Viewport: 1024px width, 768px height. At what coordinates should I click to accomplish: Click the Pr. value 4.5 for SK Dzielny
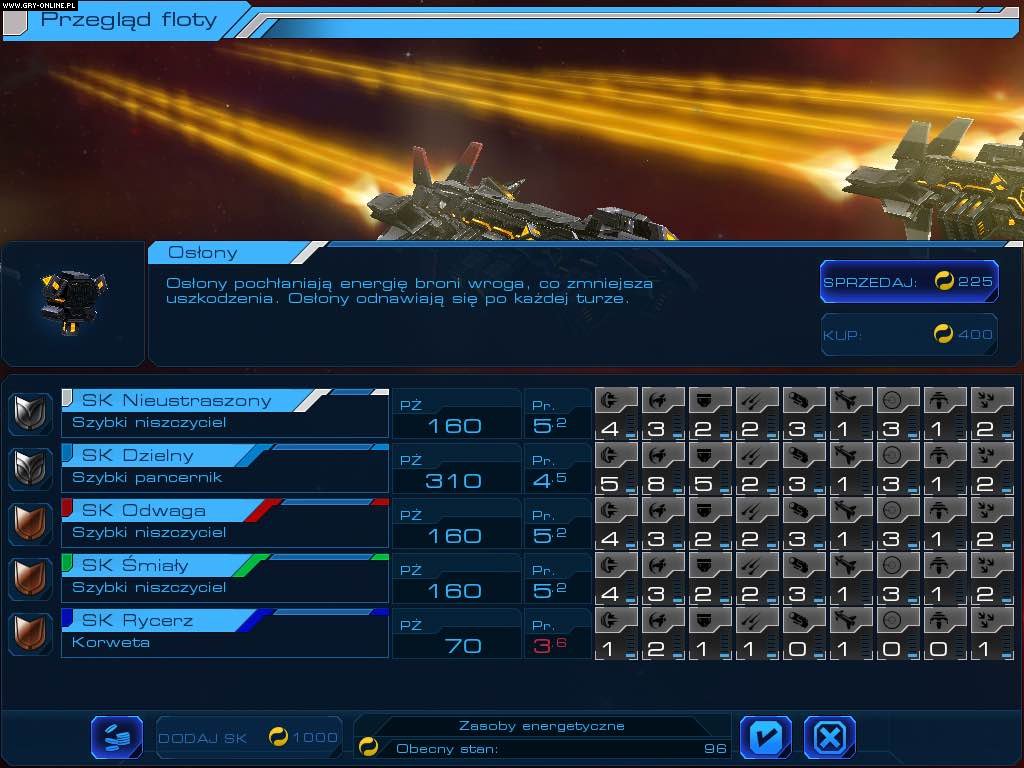(549, 481)
